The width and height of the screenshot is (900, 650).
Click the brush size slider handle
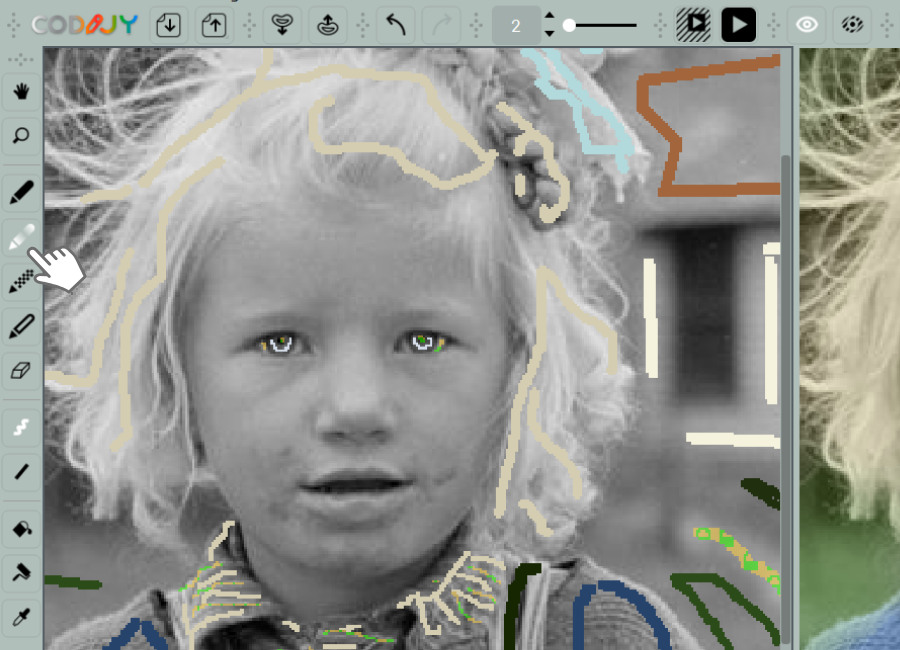point(569,25)
